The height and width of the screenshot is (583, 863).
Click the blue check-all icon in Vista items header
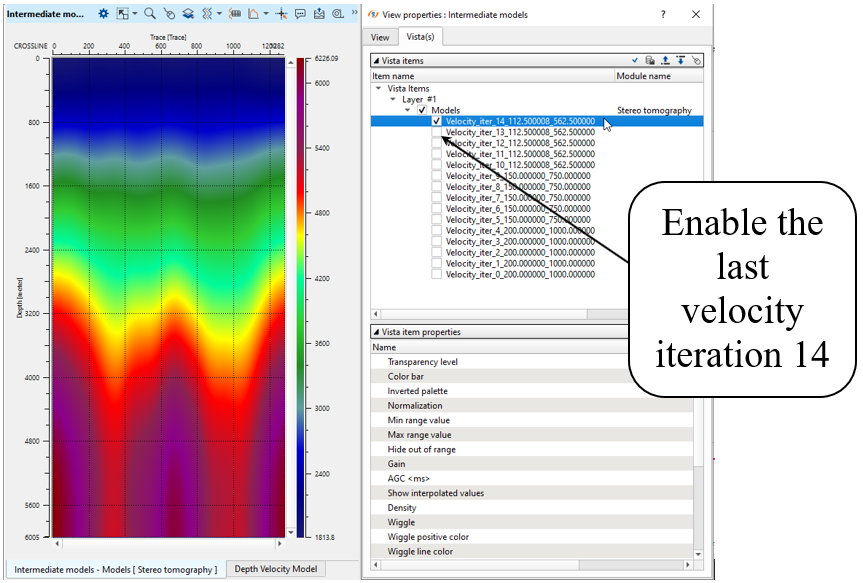(x=634, y=61)
